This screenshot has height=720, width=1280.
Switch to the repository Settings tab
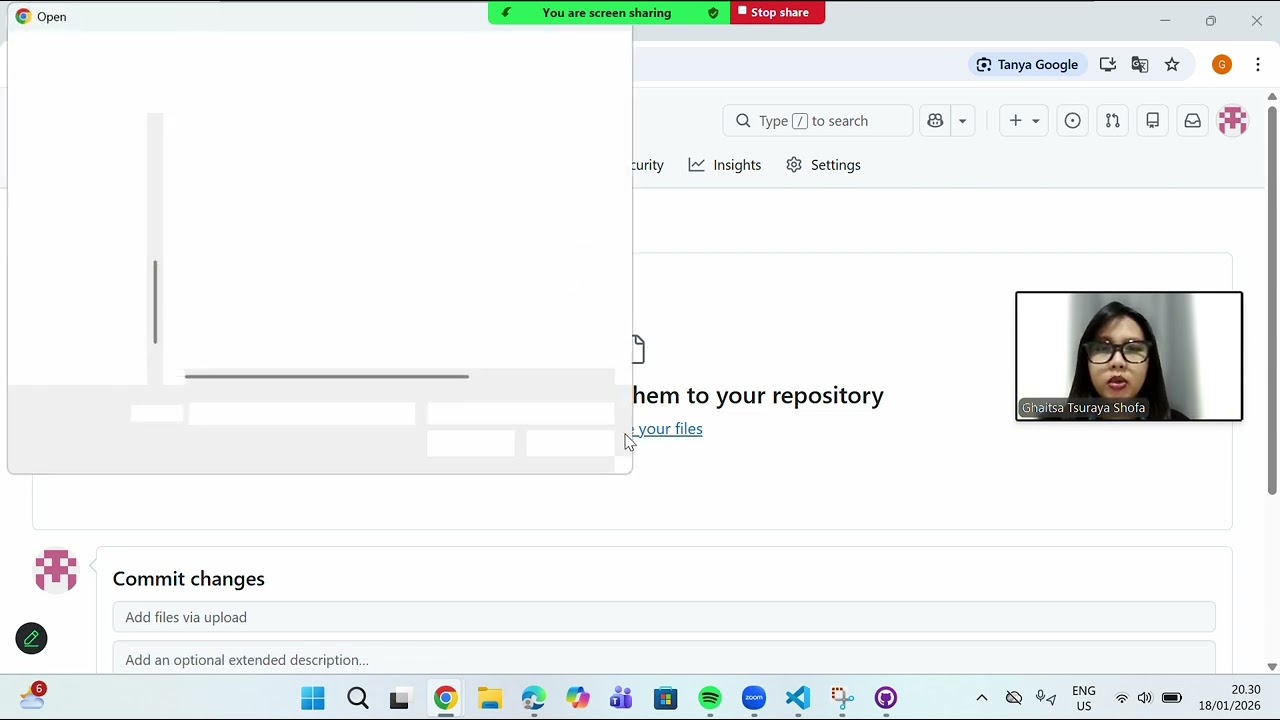click(823, 165)
